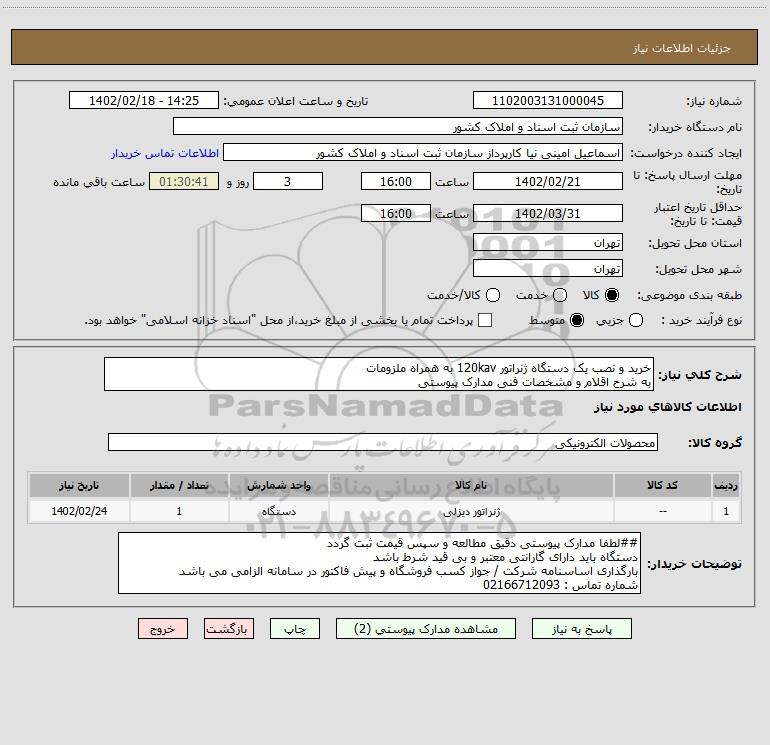The width and height of the screenshot is (770, 745).
Task: Click the response deadline time 16:00 field
Action: tap(396, 181)
